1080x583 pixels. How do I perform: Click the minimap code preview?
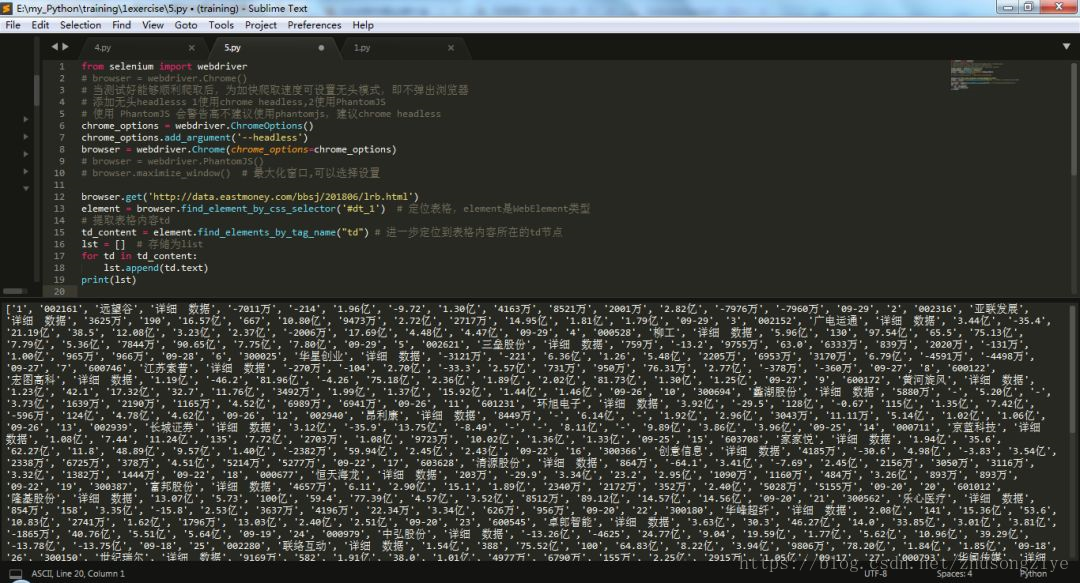point(984,74)
